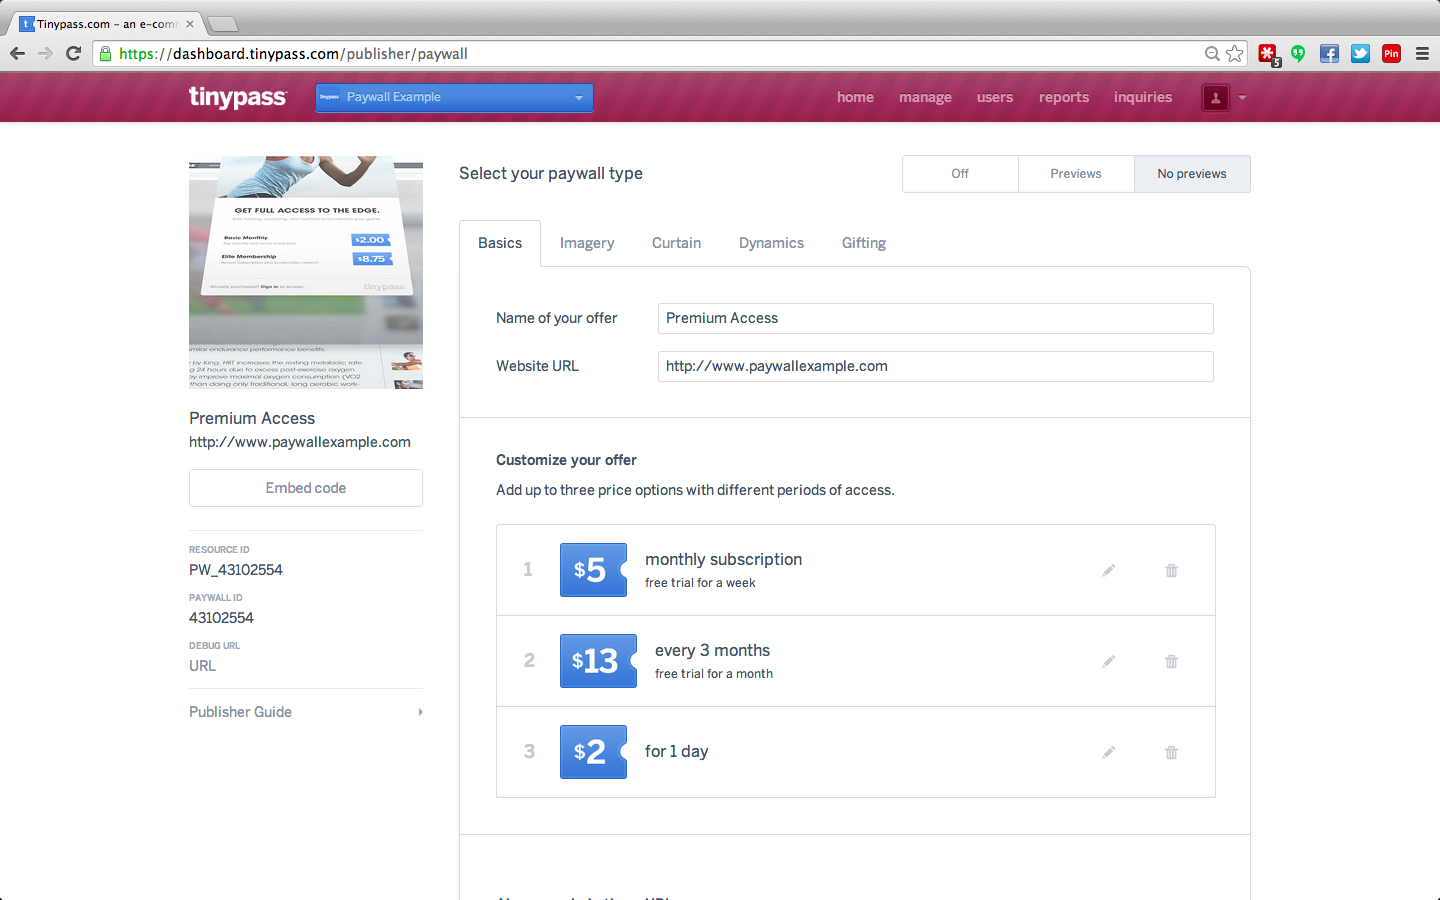Delete the $5 monthly subscription option
Viewport: 1440px width, 900px height.
click(x=1171, y=570)
